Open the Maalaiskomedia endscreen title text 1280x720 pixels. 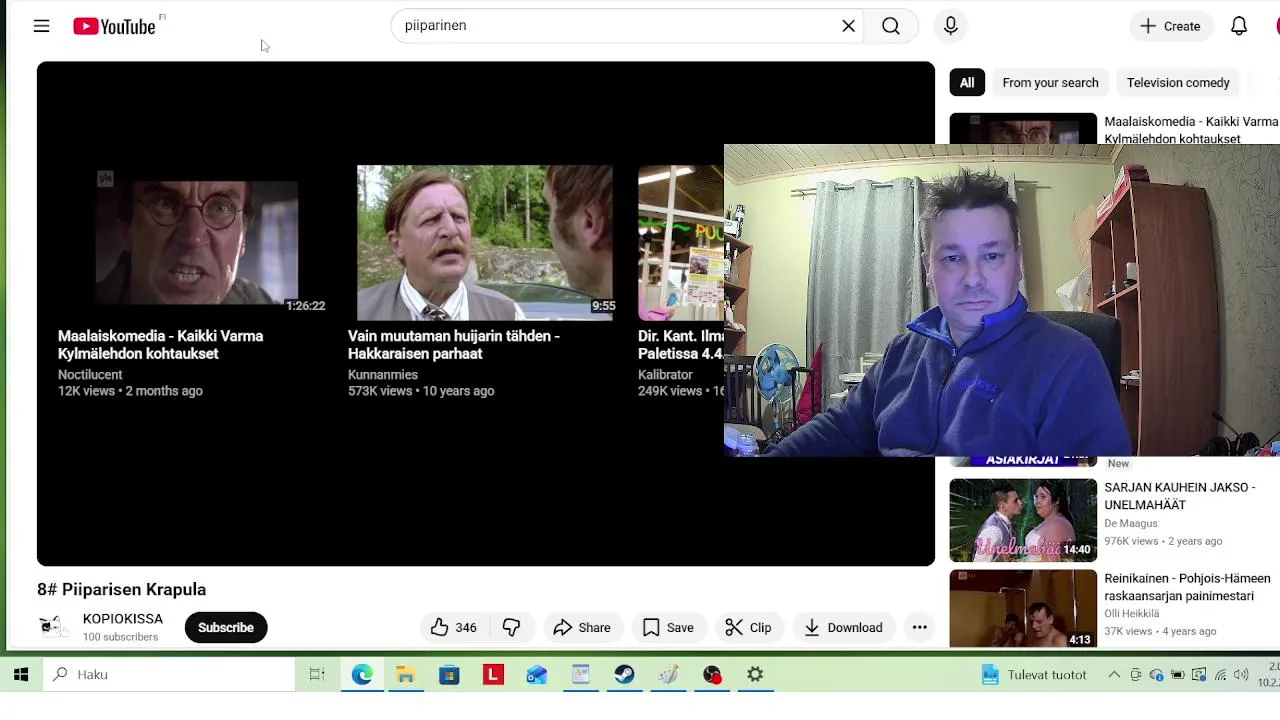point(161,345)
